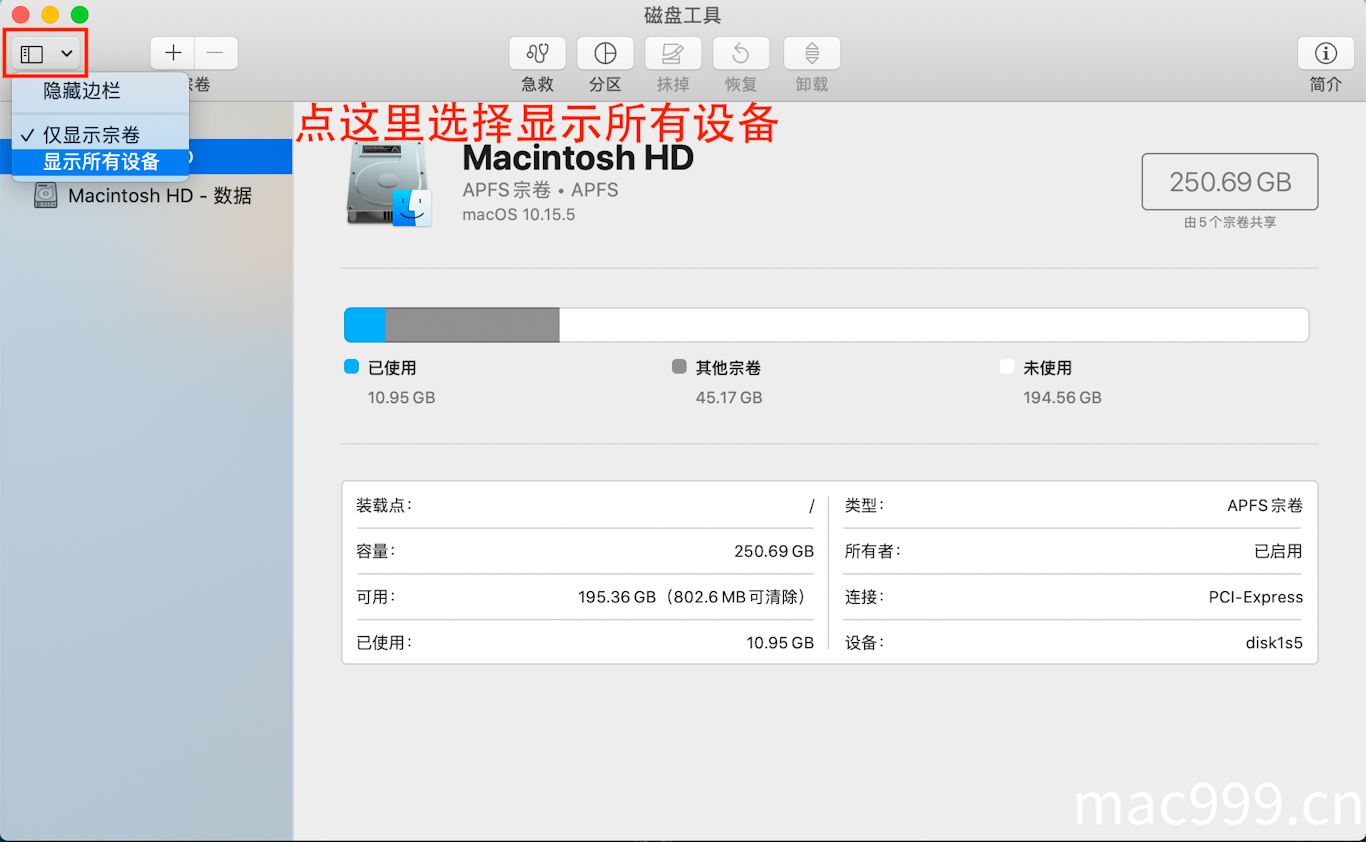The width and height of the screenshot is (1366, 842).
Task: Click the 卸载 unmount toolbar icon
Action: click(x=812, y=53)
